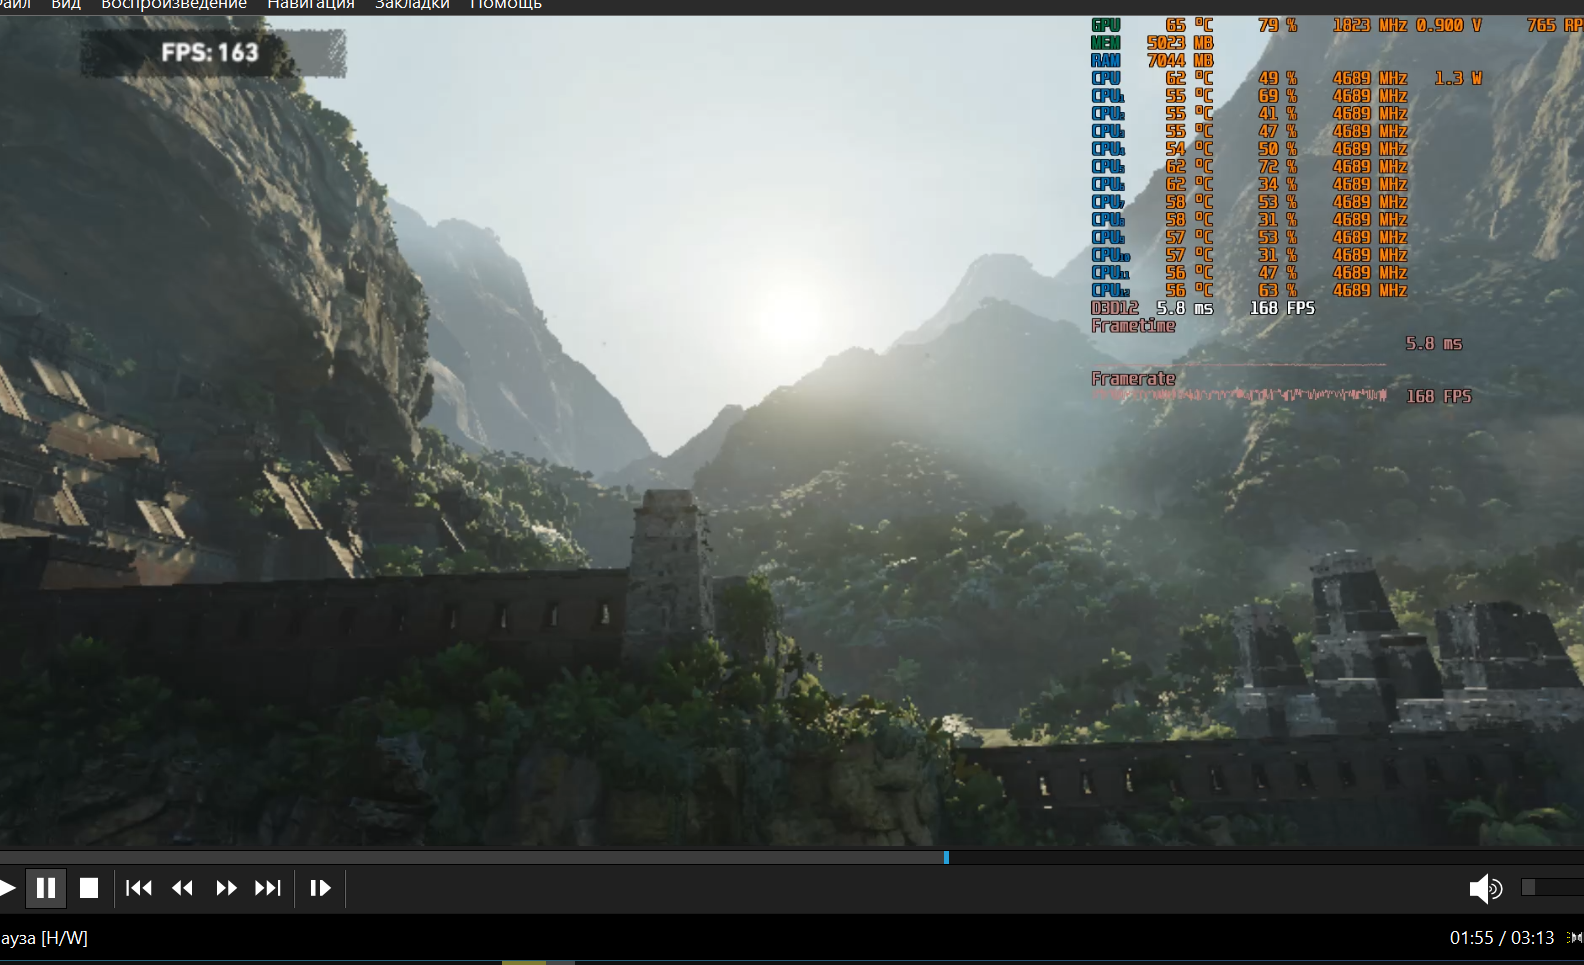Step one frame forward with frame-step icon

click(x=320, y=888)
